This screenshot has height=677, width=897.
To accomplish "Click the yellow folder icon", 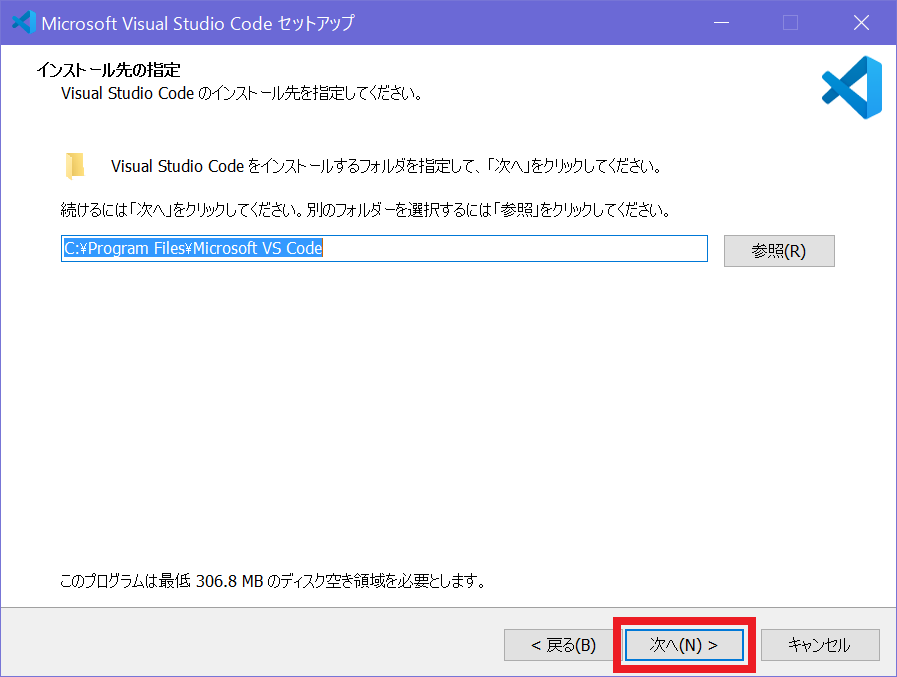I will [75, 166].
